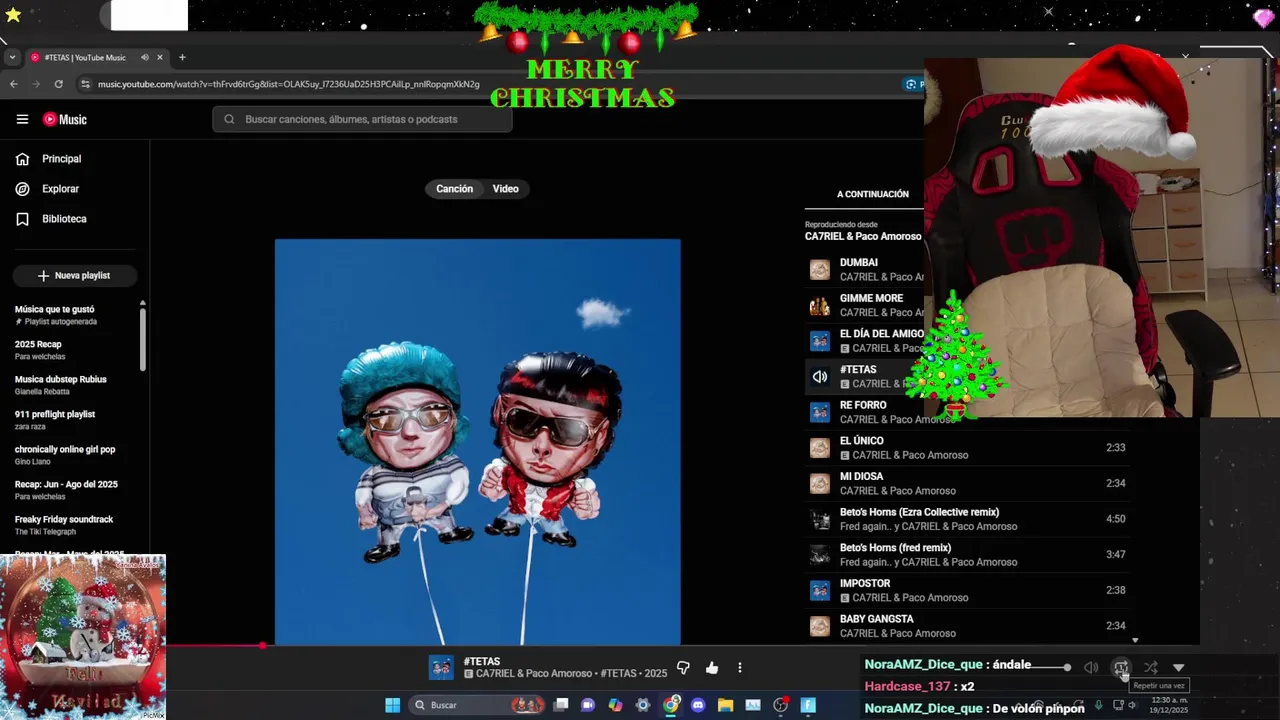1280x720 pixels.
Task: Toggle the repeat button
Action: pos(1121,667)
